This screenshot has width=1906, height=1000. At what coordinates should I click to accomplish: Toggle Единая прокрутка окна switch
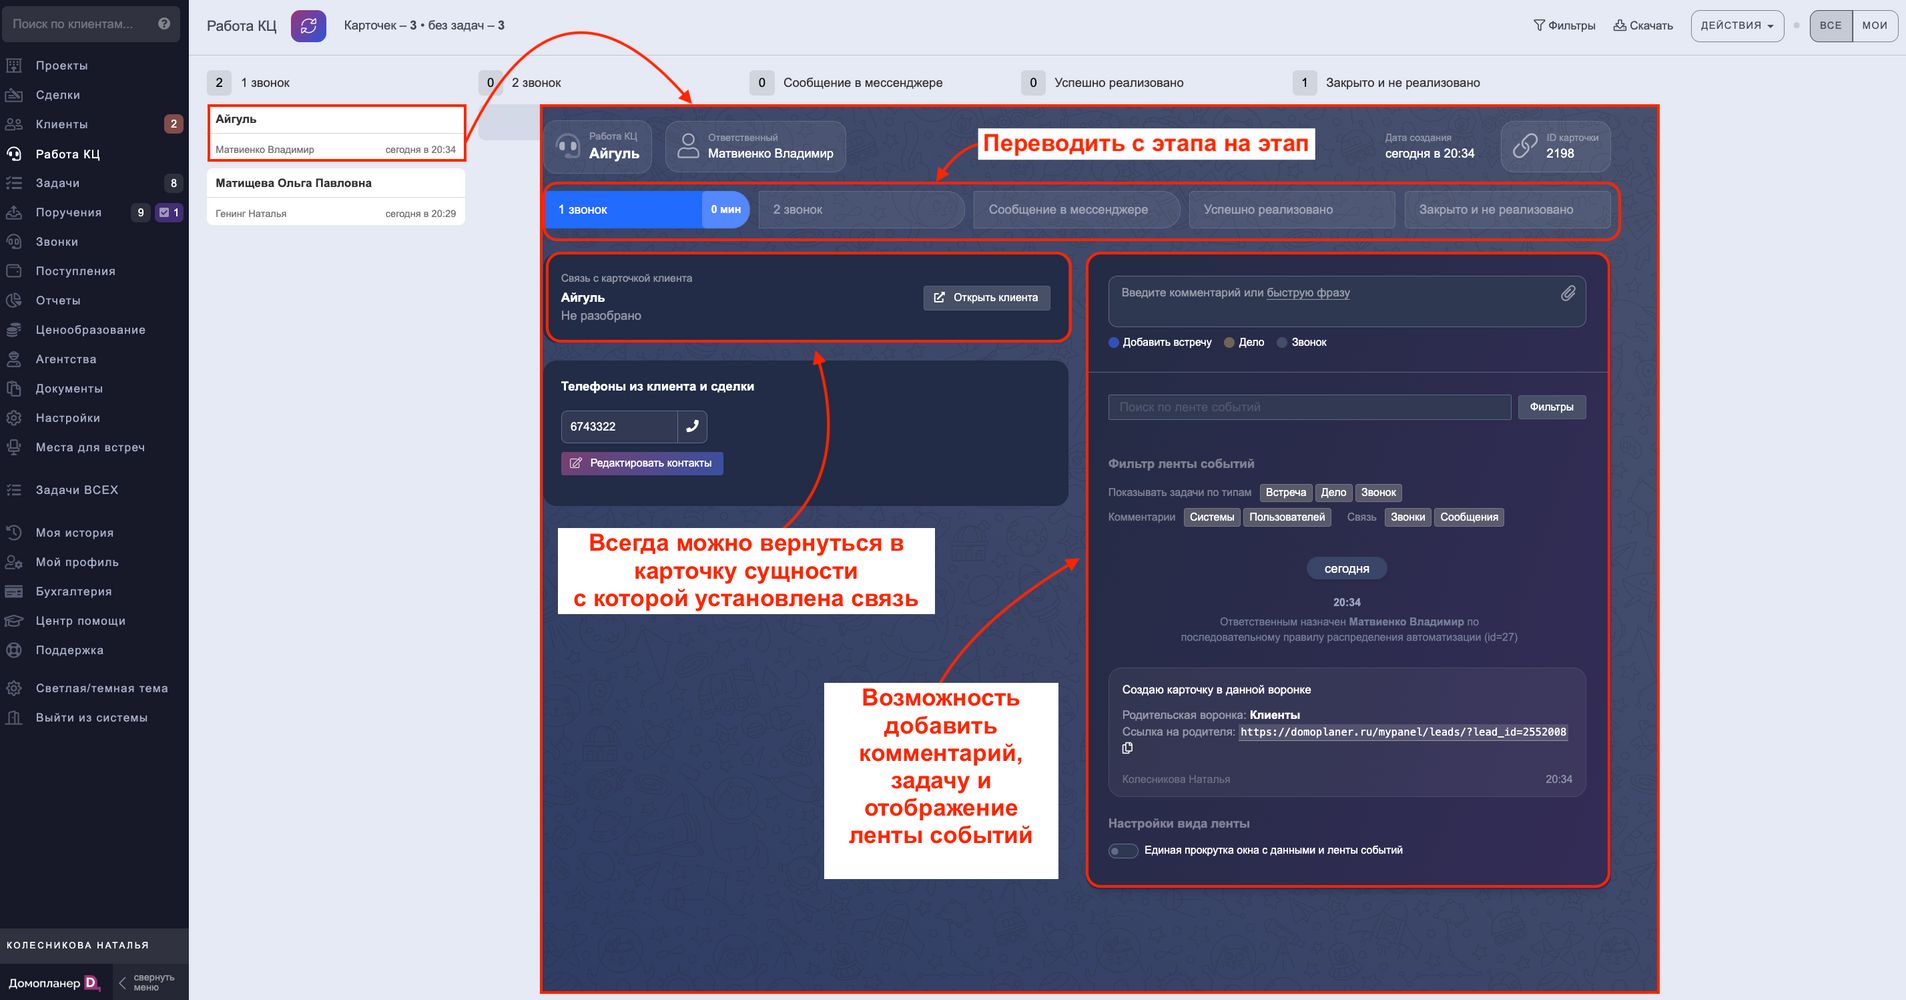[1123, 851]
